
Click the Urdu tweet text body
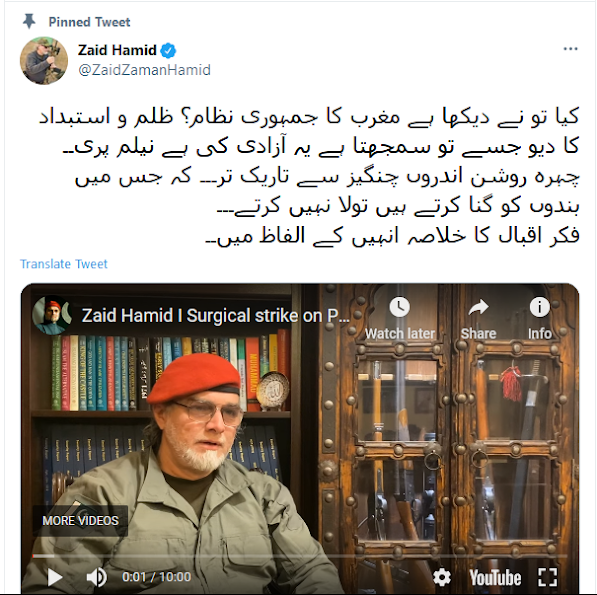(309, 175)
